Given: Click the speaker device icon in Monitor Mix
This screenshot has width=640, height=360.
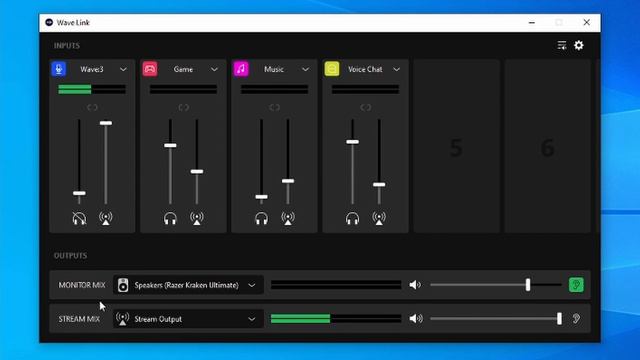Looking at the screenshot, I should (x=123, y=285).
